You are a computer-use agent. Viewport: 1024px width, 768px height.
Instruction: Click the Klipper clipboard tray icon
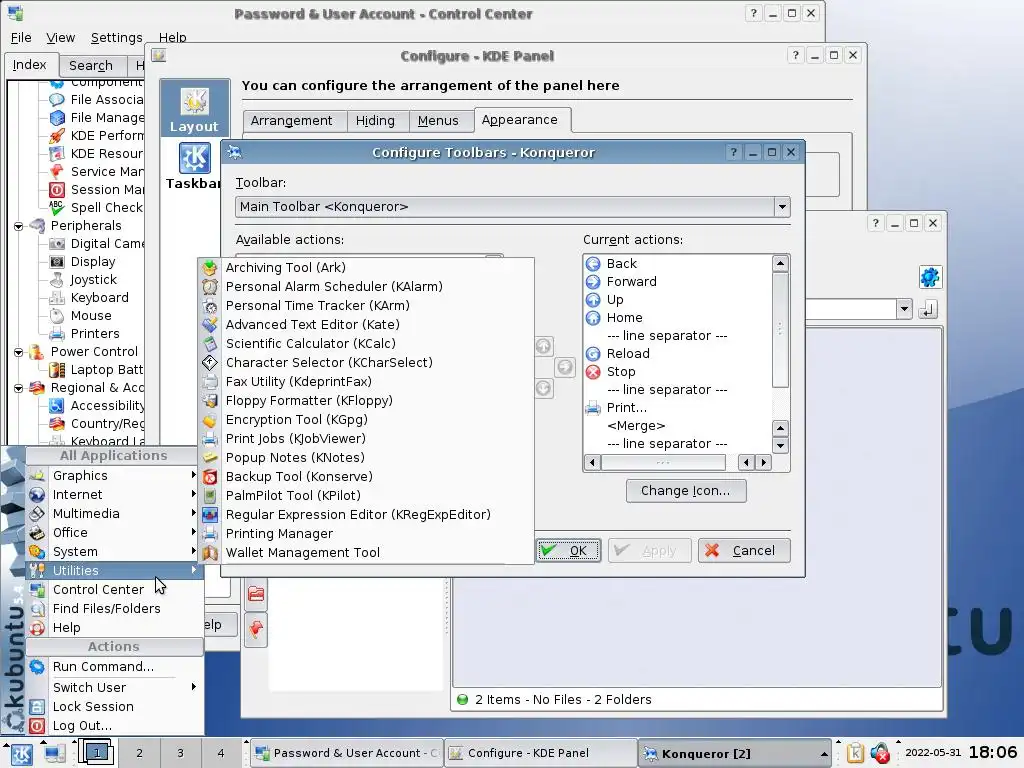click(x=855, y=753)
